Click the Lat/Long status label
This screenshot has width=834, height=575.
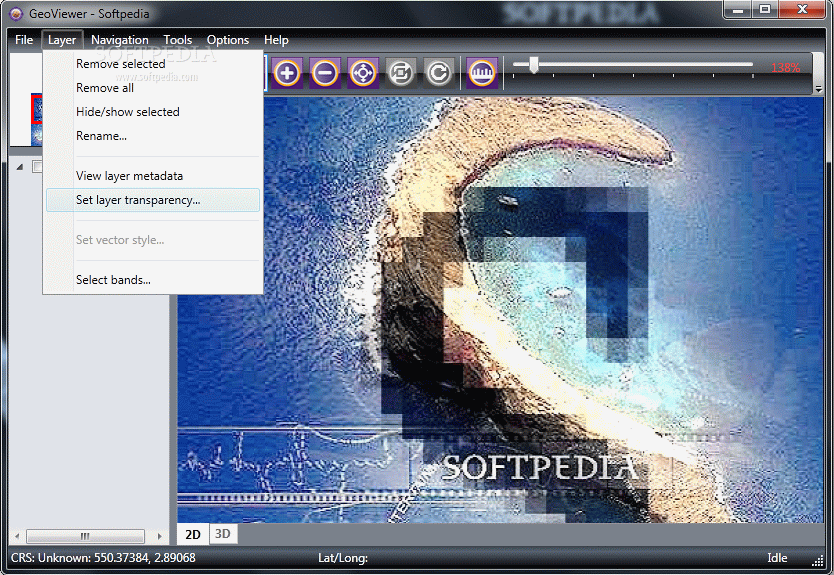point(343,557)
